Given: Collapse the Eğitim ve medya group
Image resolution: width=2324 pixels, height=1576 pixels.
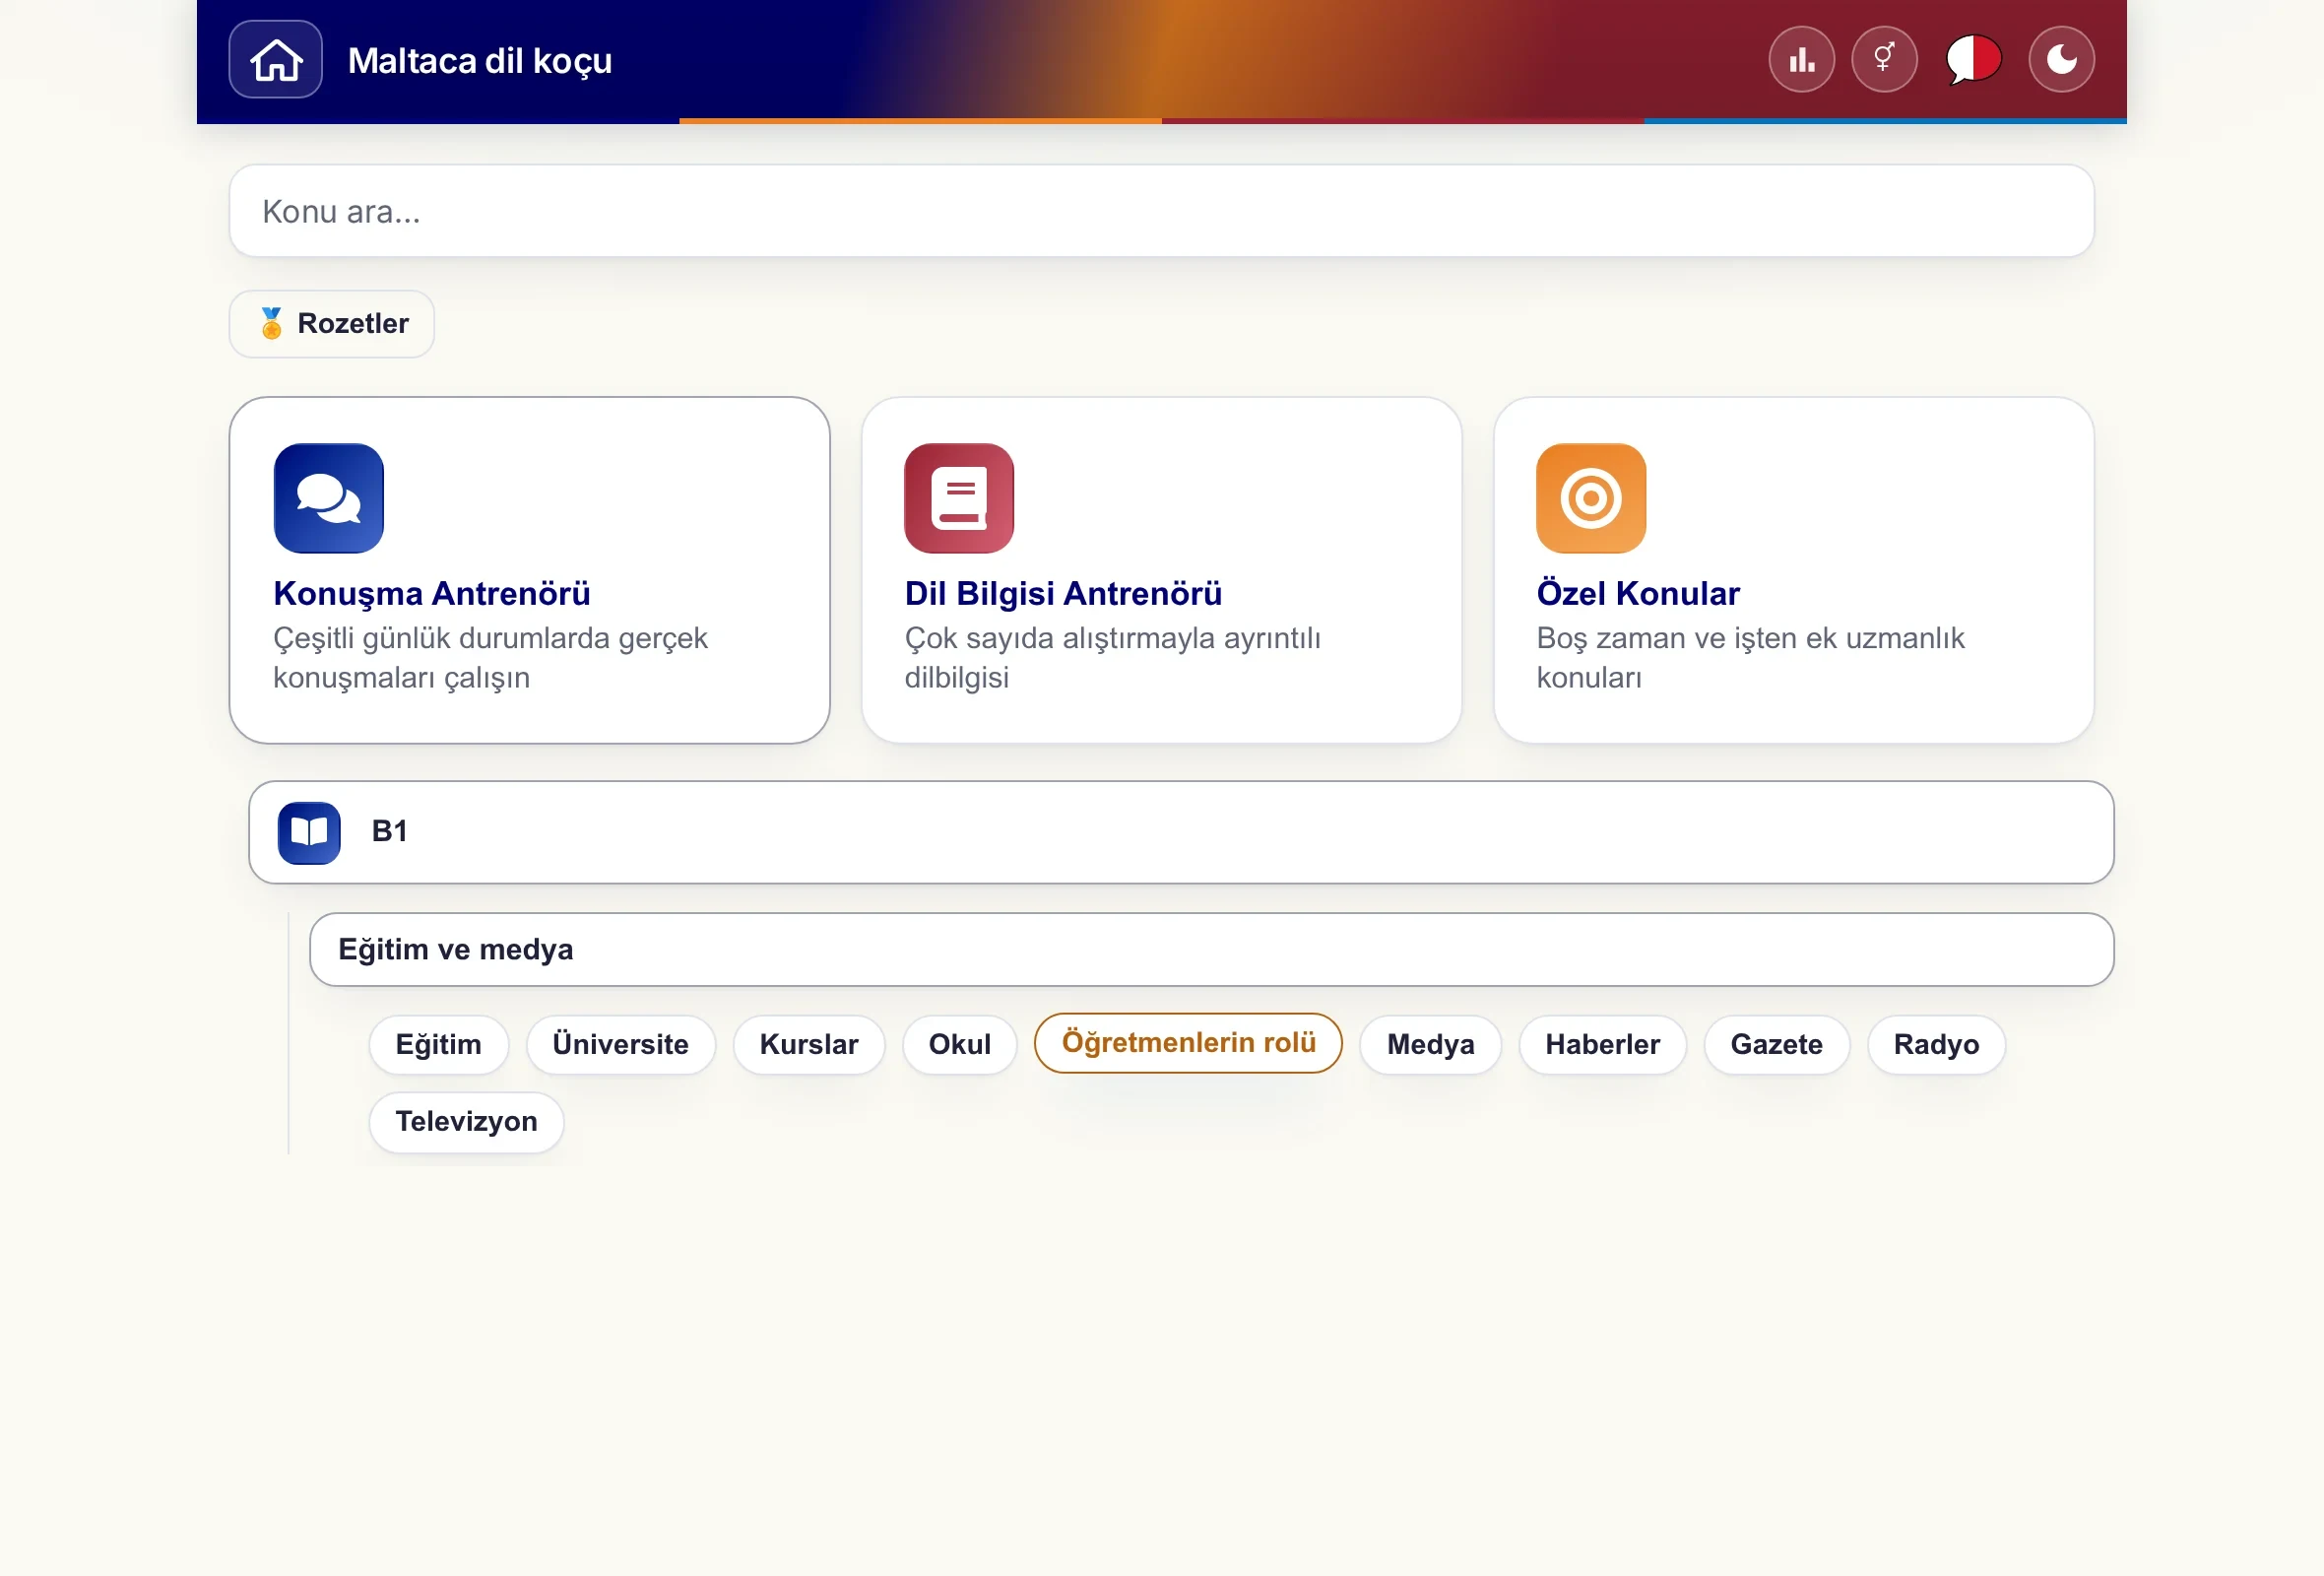Looking at the screenshot, I should [1211, 949].
